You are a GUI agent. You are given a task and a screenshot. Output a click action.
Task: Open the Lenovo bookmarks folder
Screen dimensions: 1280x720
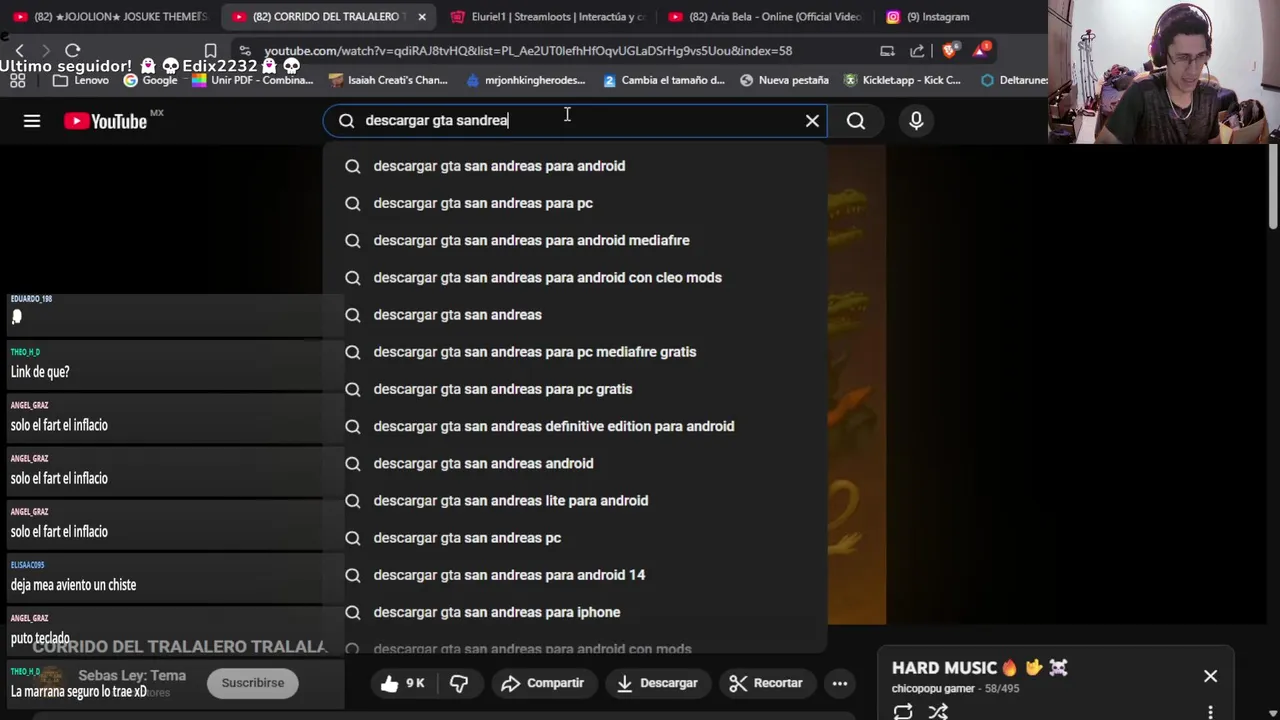point(81,80)
